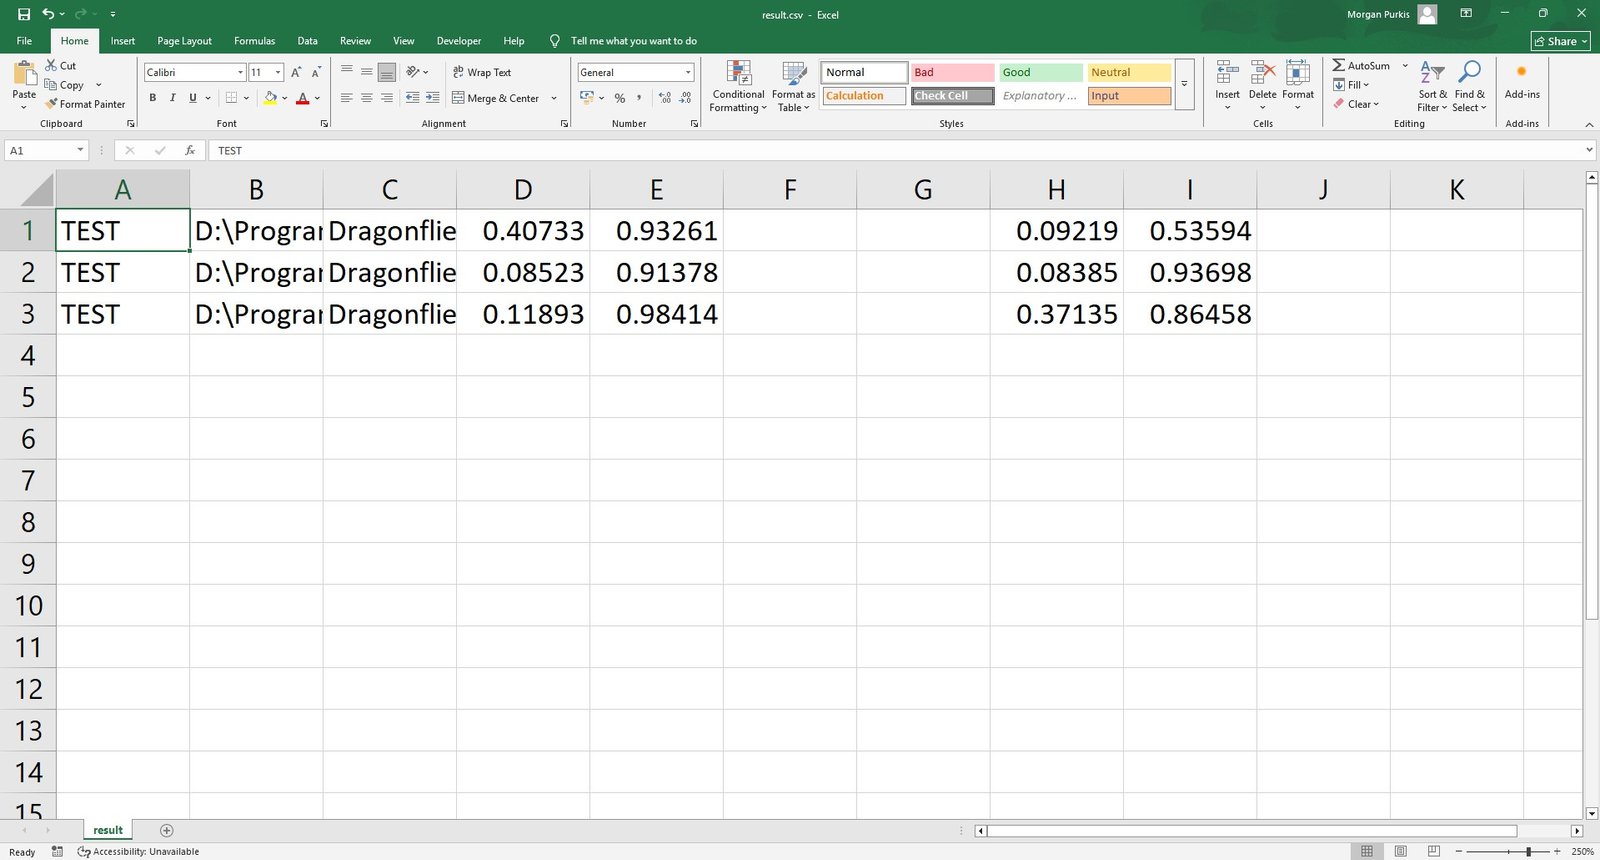Open the Page Layout ribbon tab

click(184, 41)
